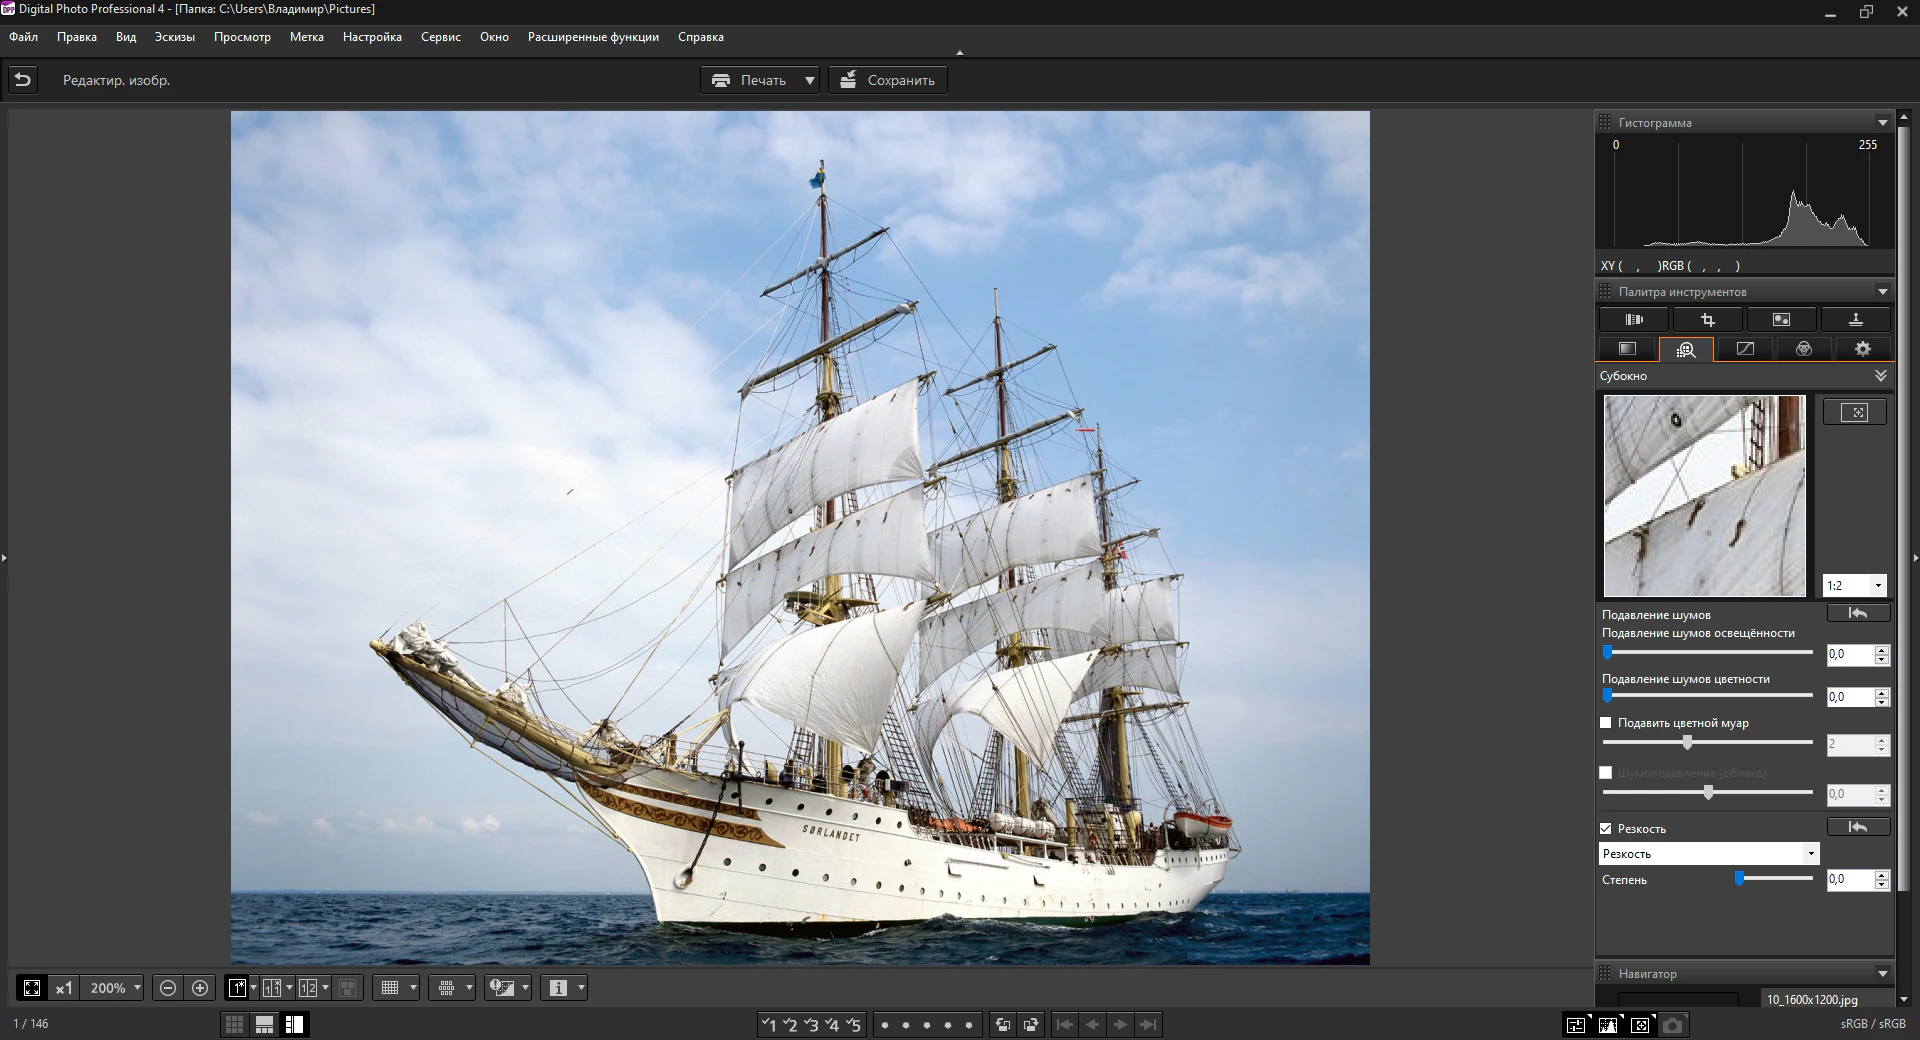This screenshot has width=1920, height=1040.
Task: Click the Сохранить button
Action: click(x=886, y=80)
